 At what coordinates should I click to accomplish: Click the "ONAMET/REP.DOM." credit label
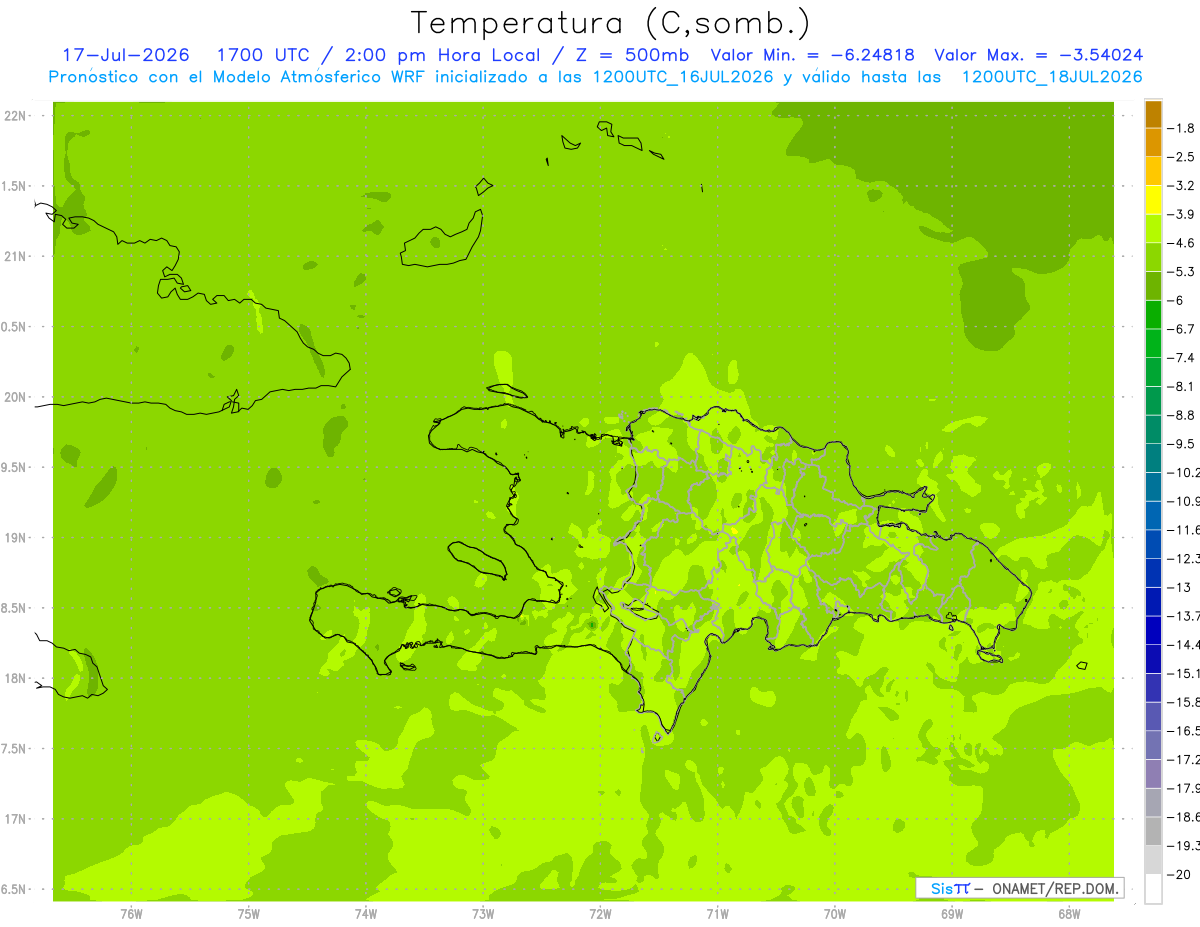coord(1055,888)
